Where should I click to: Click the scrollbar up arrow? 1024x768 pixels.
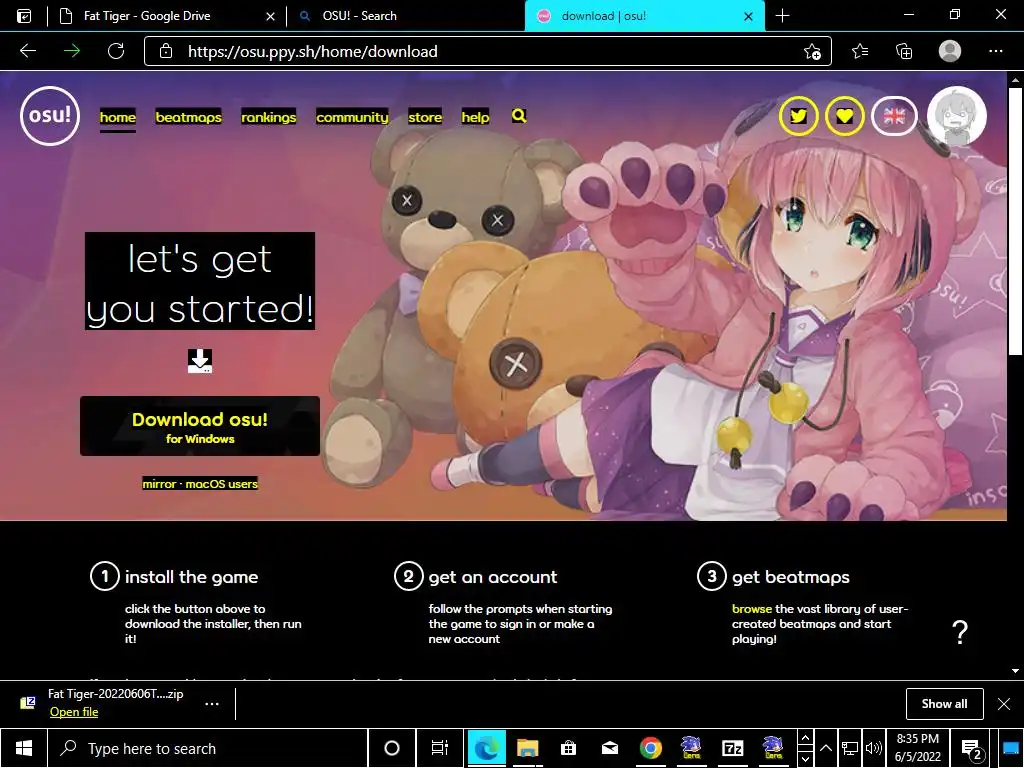tap(1015, 80)
